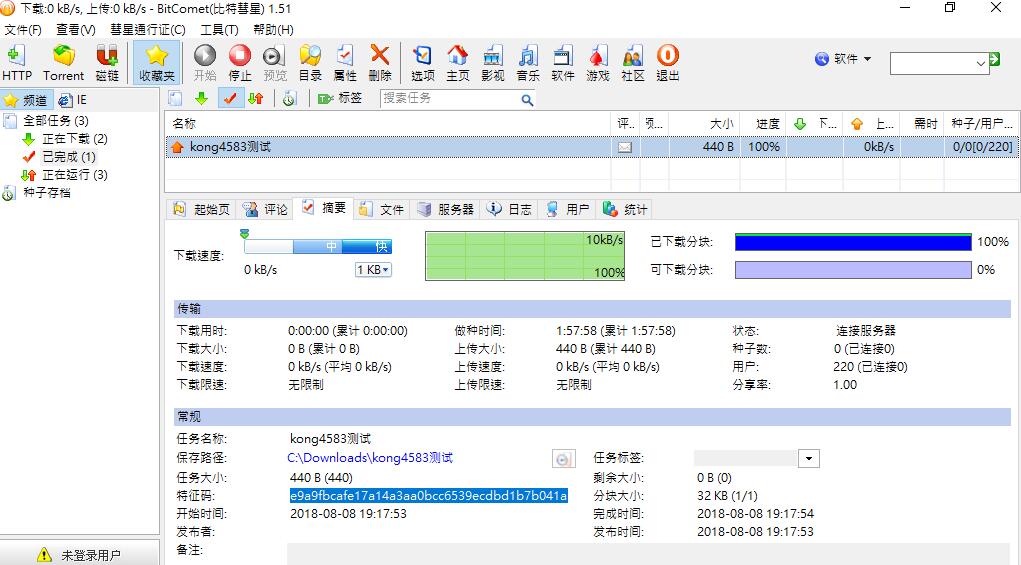Open the 查看(V) menu
This screenshot has width=1021, height=565.
pyautogui.click(x=76, y=30)
